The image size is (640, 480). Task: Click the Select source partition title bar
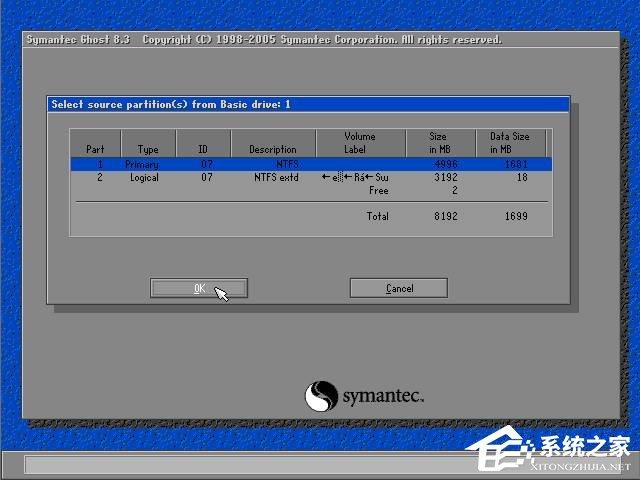click(308, 104)
